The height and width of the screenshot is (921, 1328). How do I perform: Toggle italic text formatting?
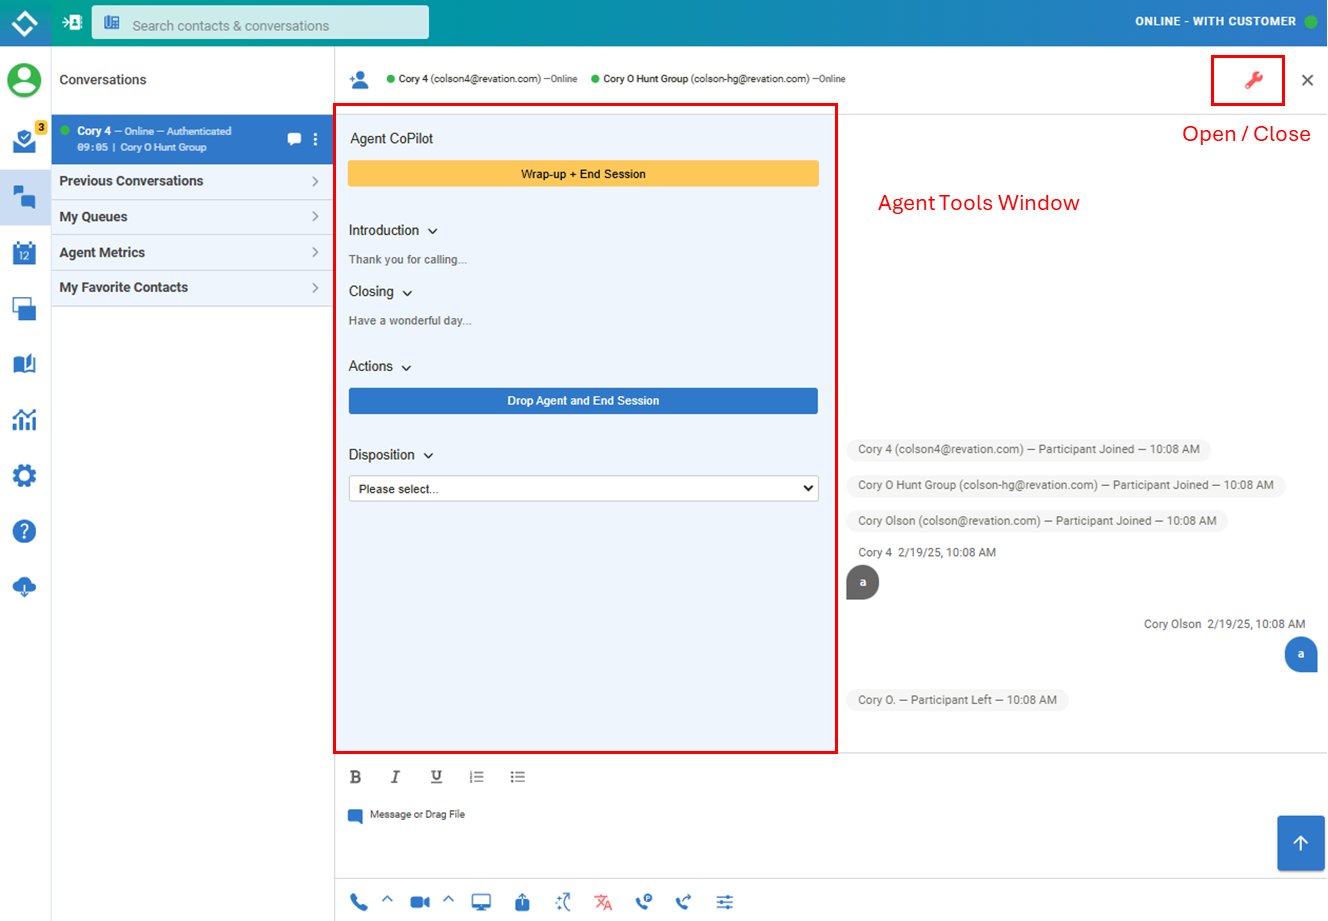(x=395, y=777)
